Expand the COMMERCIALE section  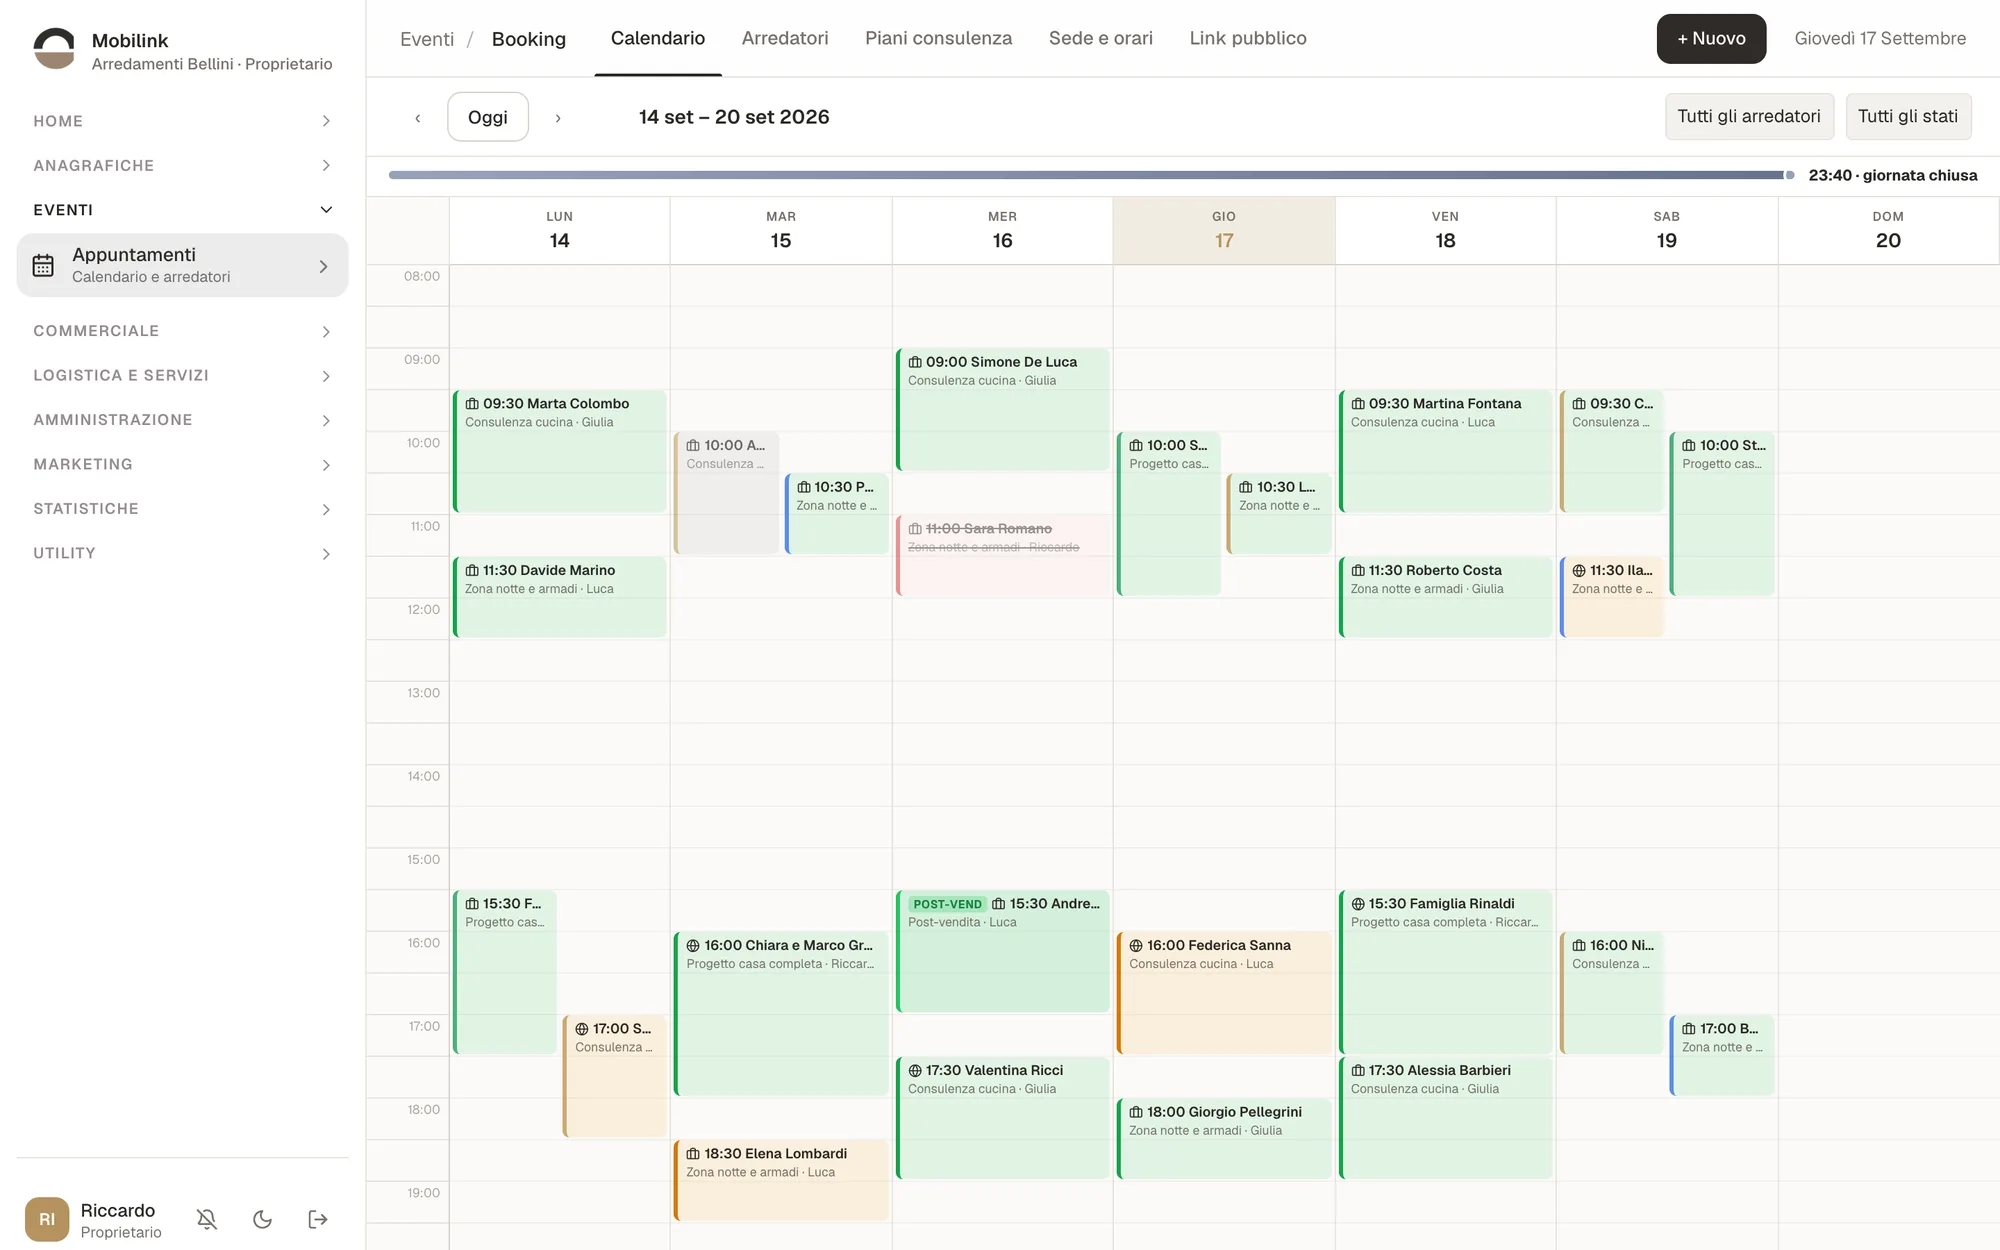click(182, 331)
